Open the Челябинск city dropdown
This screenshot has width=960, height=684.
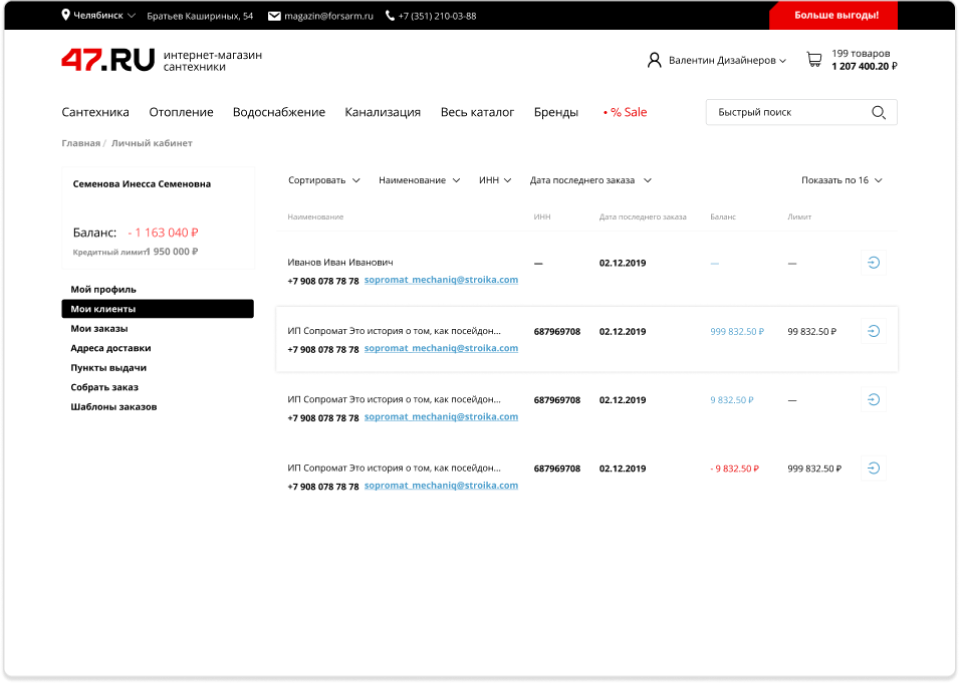click(99, 16)
